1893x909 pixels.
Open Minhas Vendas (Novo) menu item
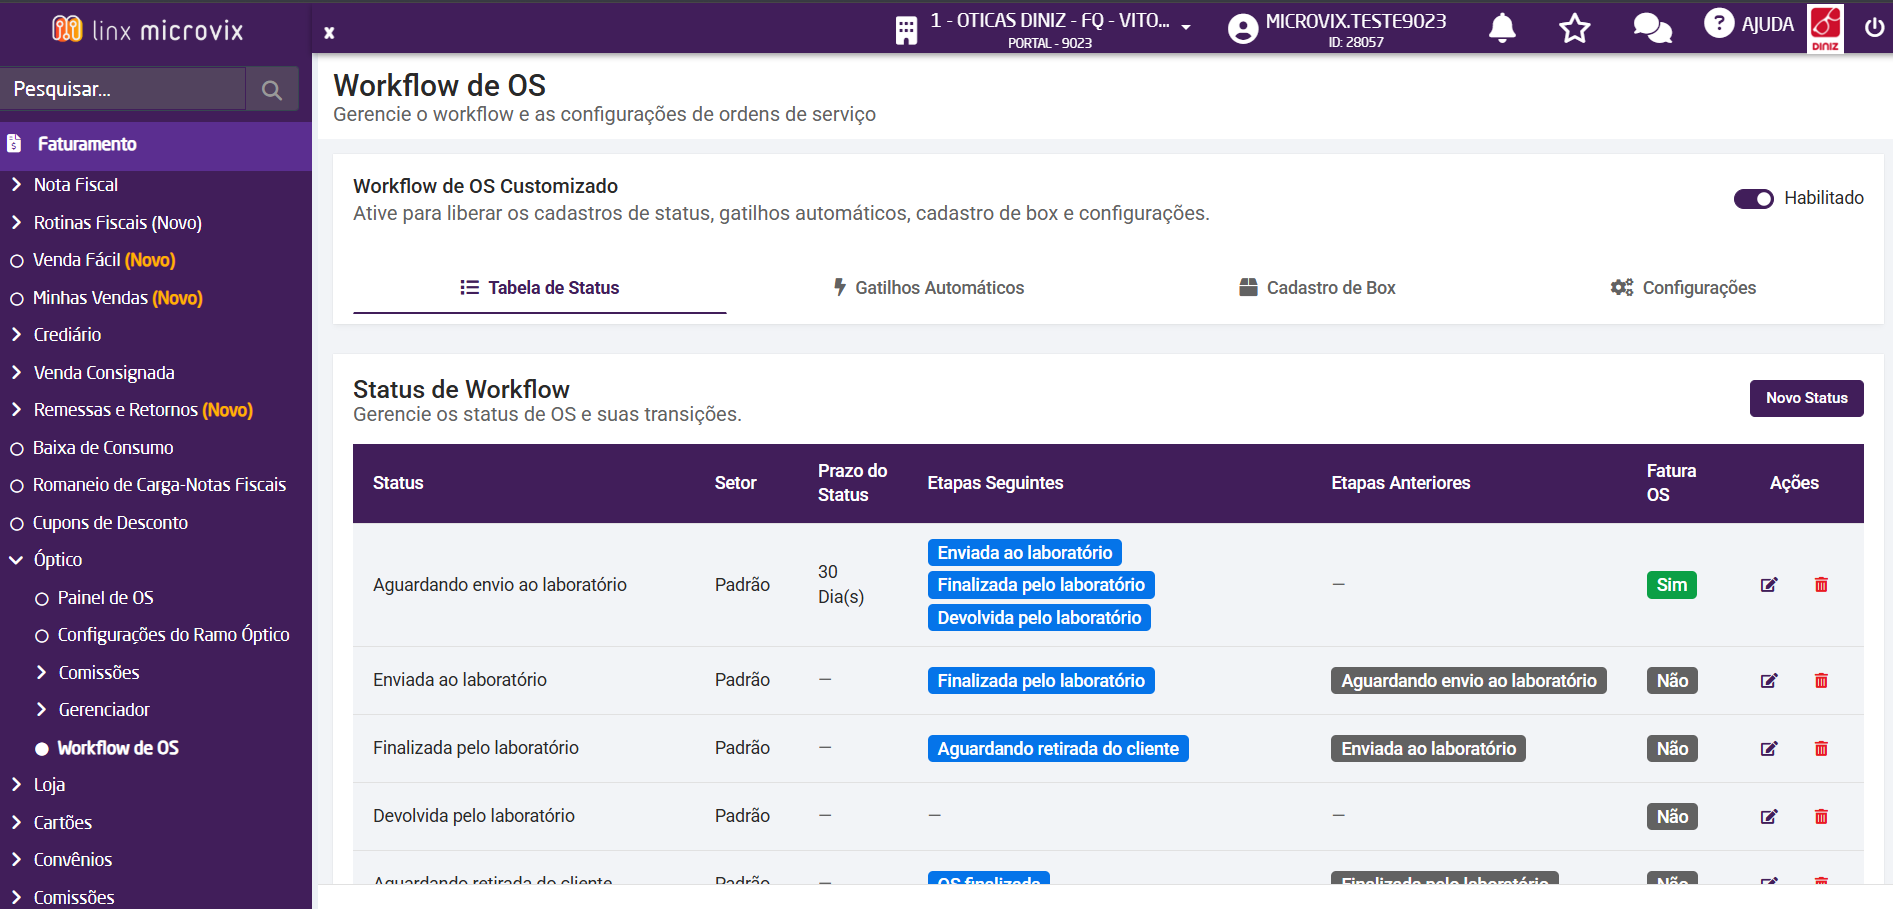click(x=118, y=298)
